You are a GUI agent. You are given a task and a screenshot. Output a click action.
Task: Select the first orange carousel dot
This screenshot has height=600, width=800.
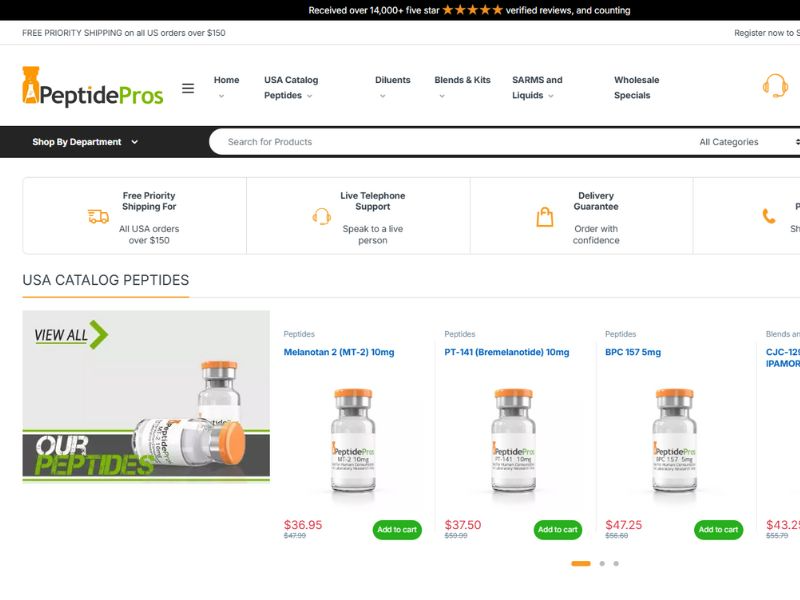580,564
